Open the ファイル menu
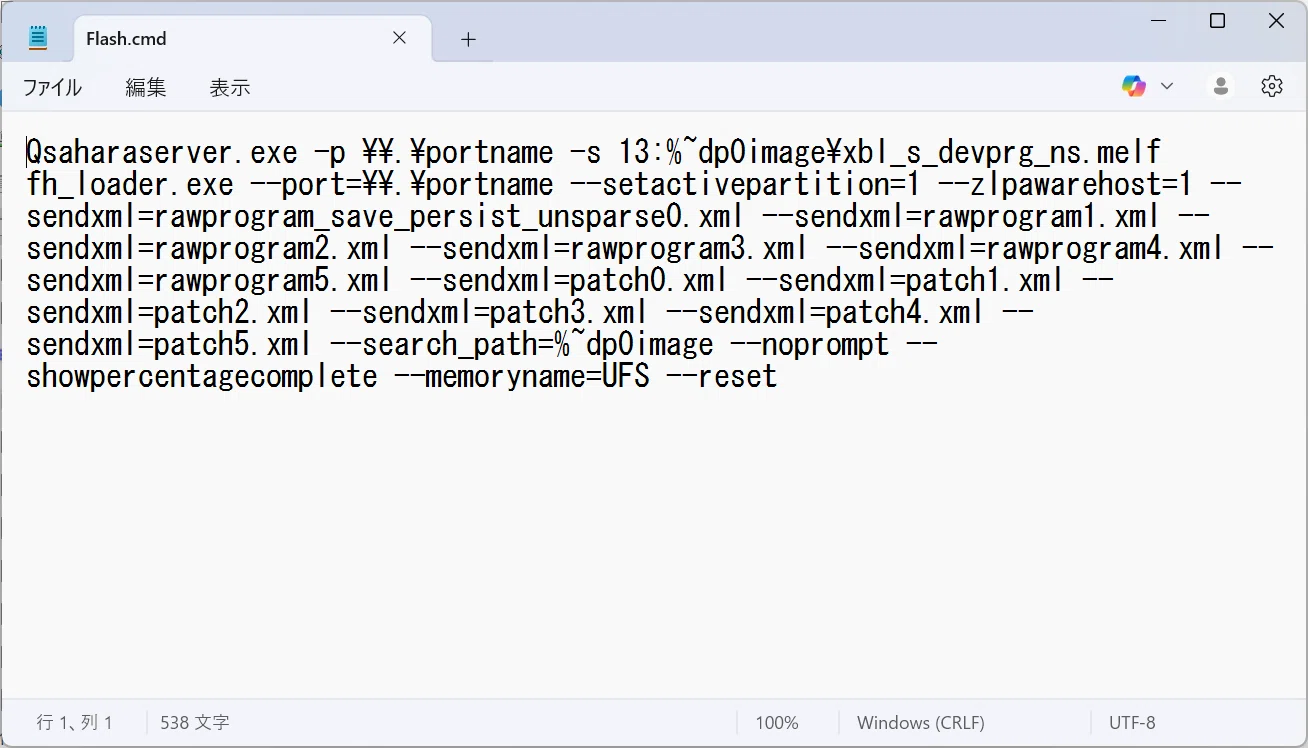This screenshot has width=1308, height=748. 52,87
